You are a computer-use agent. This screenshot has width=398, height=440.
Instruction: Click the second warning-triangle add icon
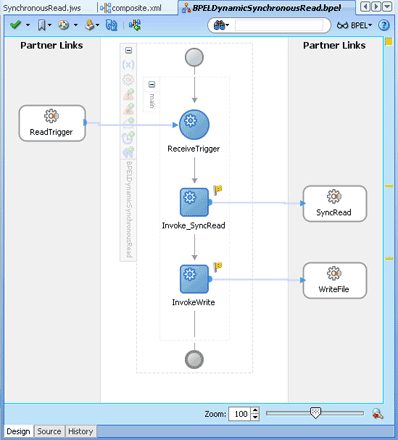[x=129, y=109]
